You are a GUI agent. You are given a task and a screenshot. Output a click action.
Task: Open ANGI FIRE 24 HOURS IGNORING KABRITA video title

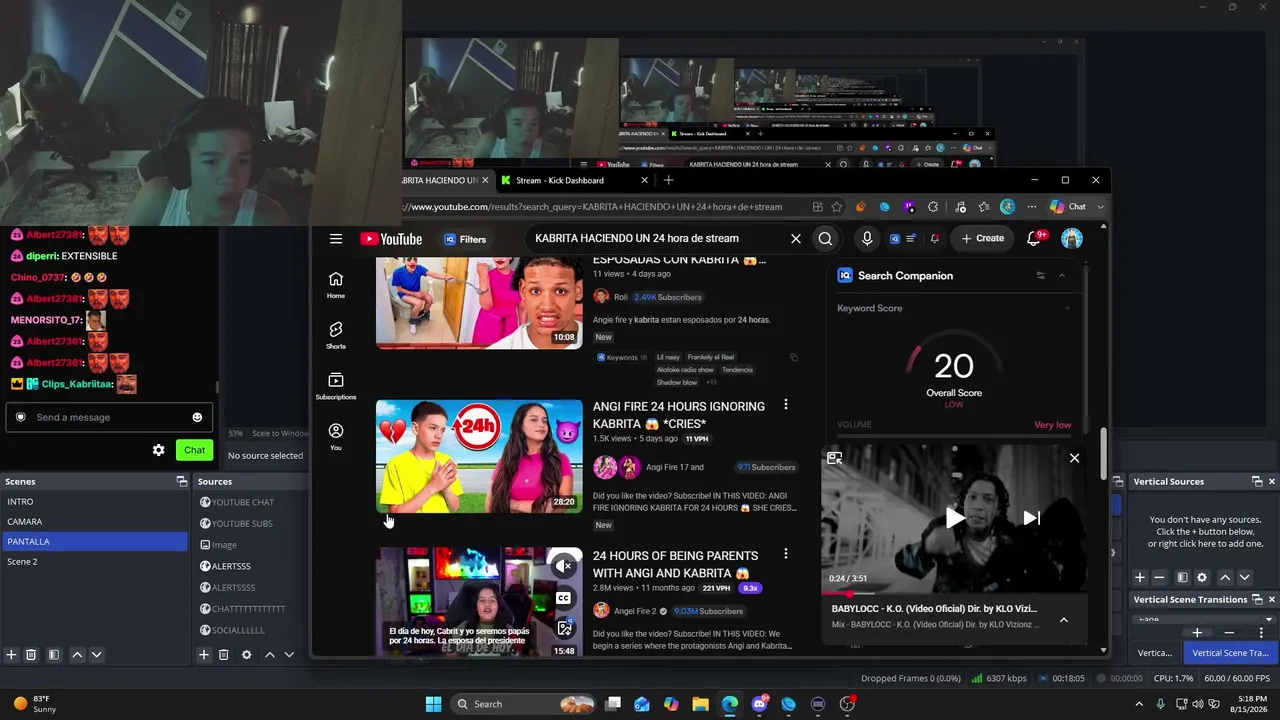click(679, 415)
